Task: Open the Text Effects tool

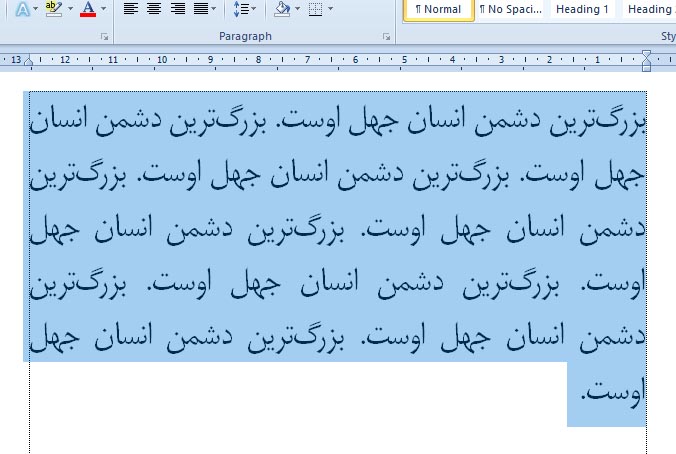Action: pyautogui.click(x=22, y=9)
